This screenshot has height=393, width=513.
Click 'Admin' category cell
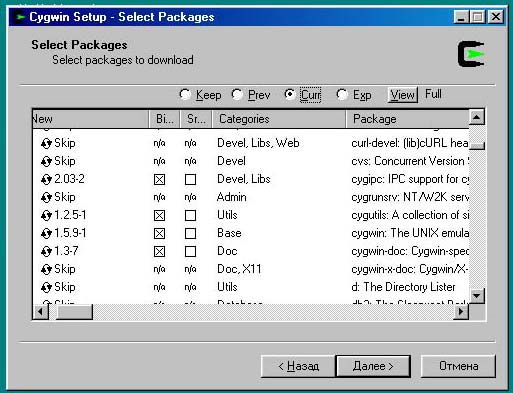click(x=232, y=197)
